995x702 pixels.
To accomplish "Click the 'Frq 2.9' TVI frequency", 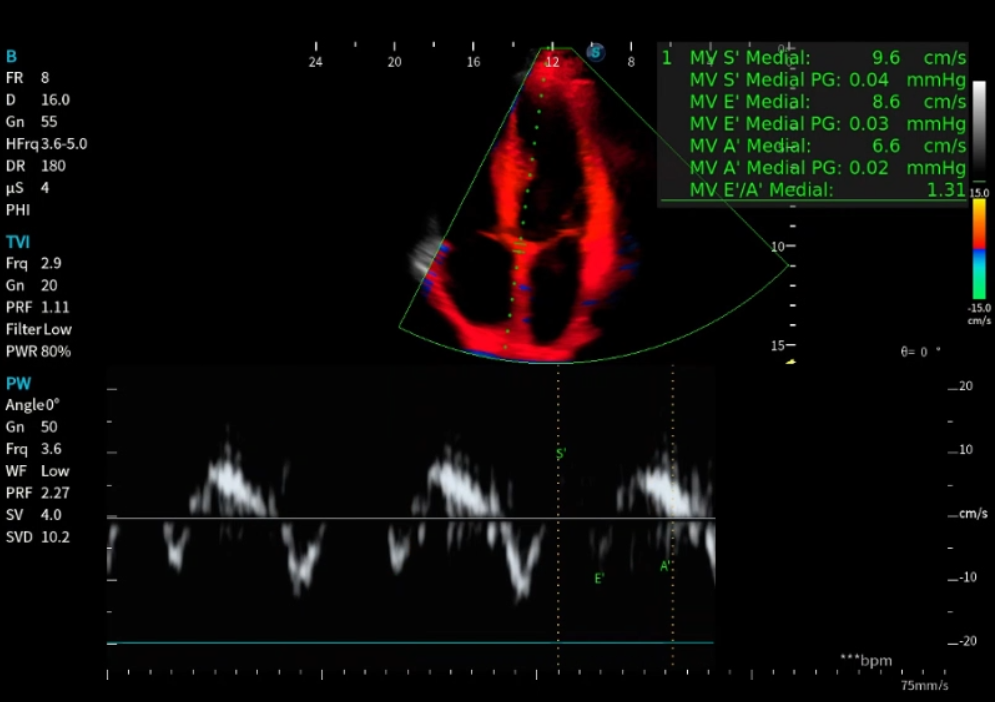I will 34,263.
